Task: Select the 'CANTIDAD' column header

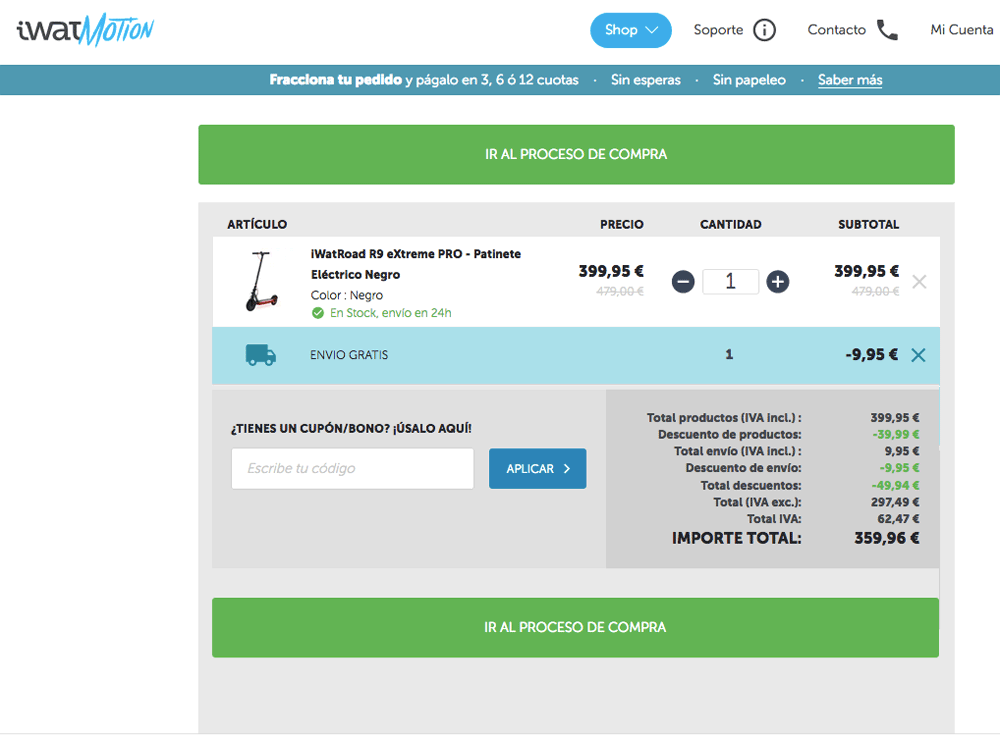Action: [731, 224]
